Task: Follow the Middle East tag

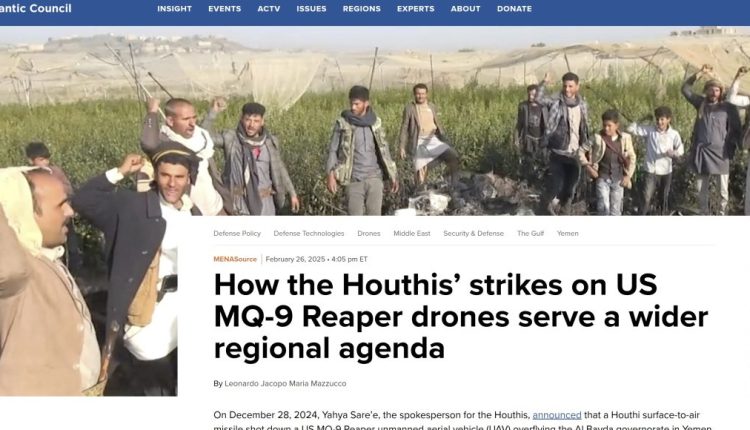Action: point(412,233)
